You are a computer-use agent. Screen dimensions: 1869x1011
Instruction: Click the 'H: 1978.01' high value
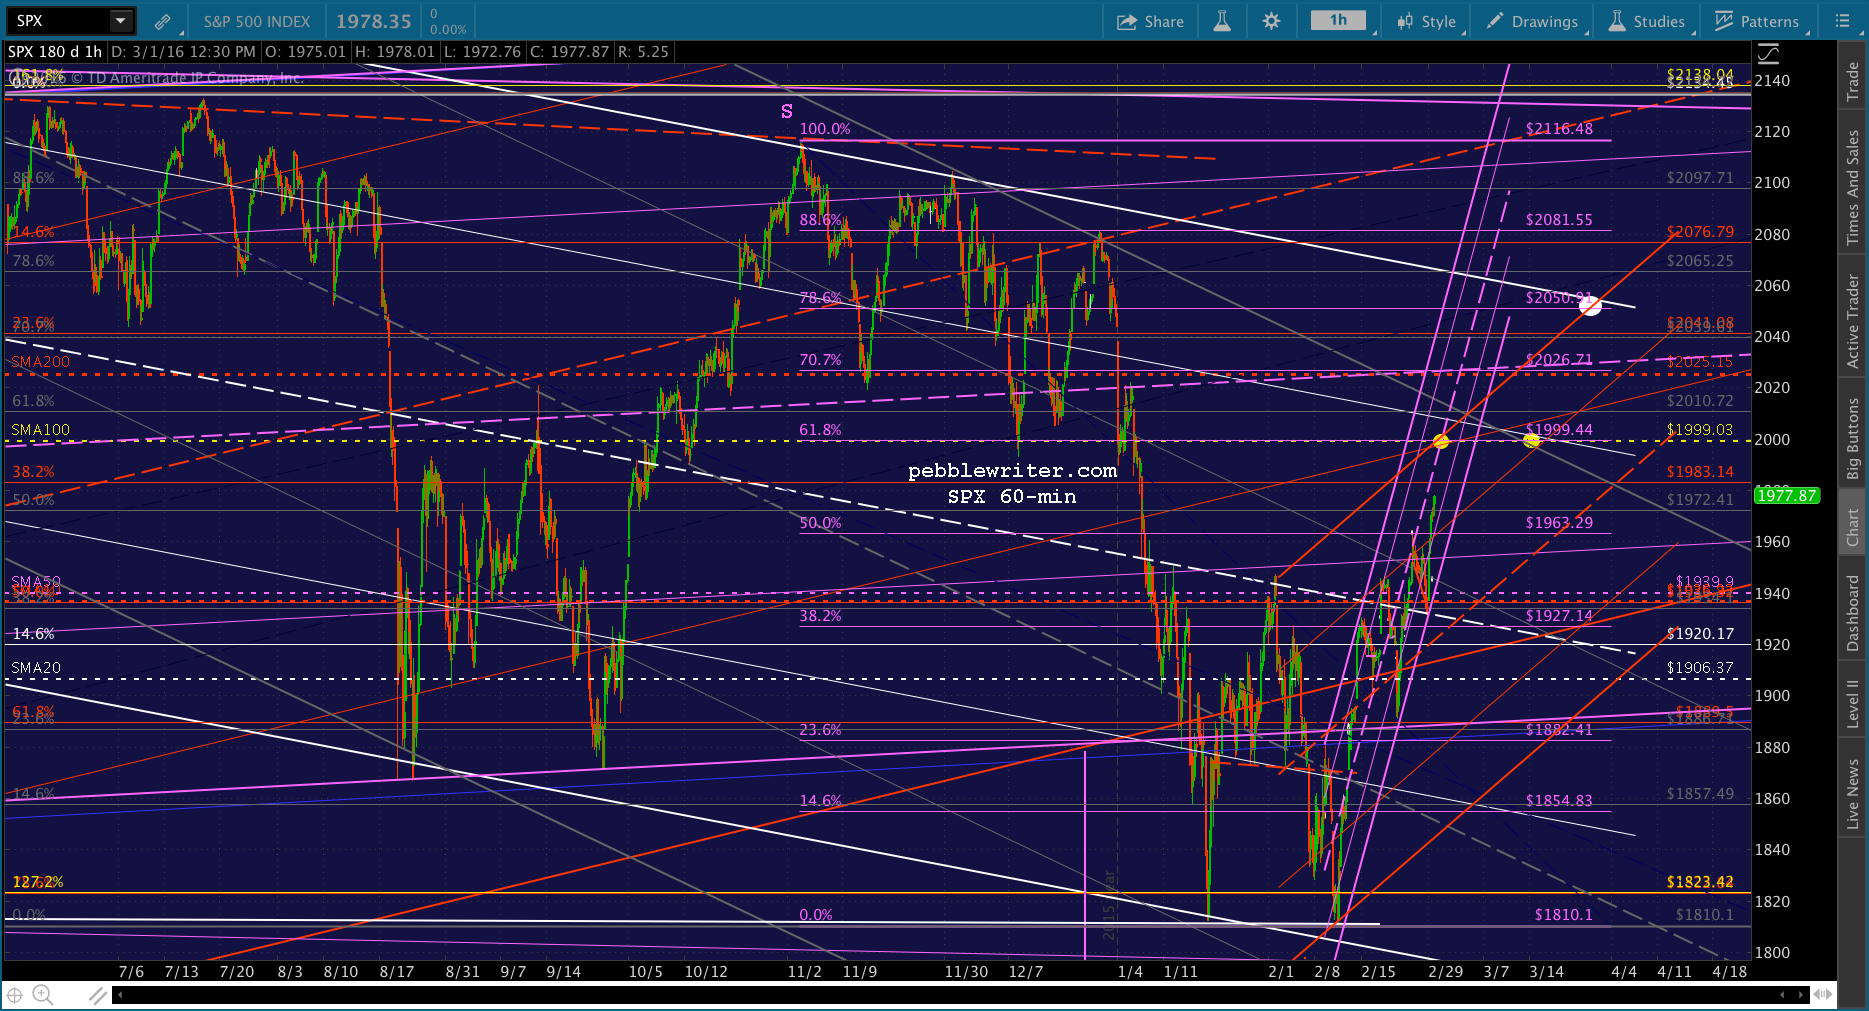tap(394, 52)
